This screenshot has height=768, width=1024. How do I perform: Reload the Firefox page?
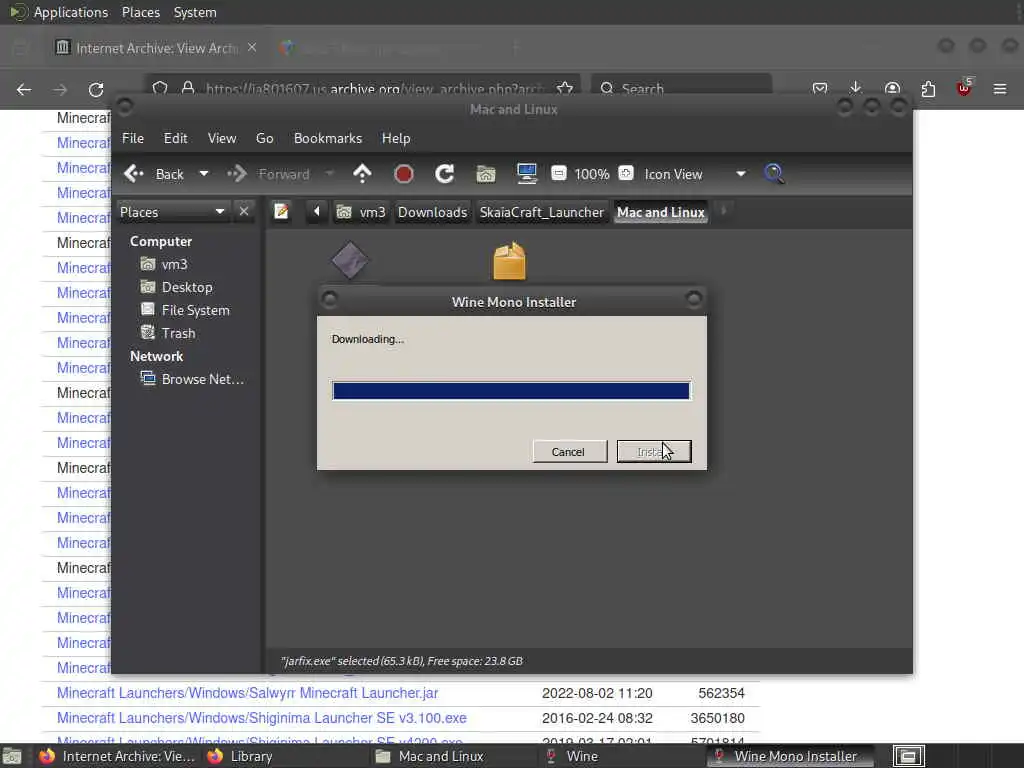[96, 89]
